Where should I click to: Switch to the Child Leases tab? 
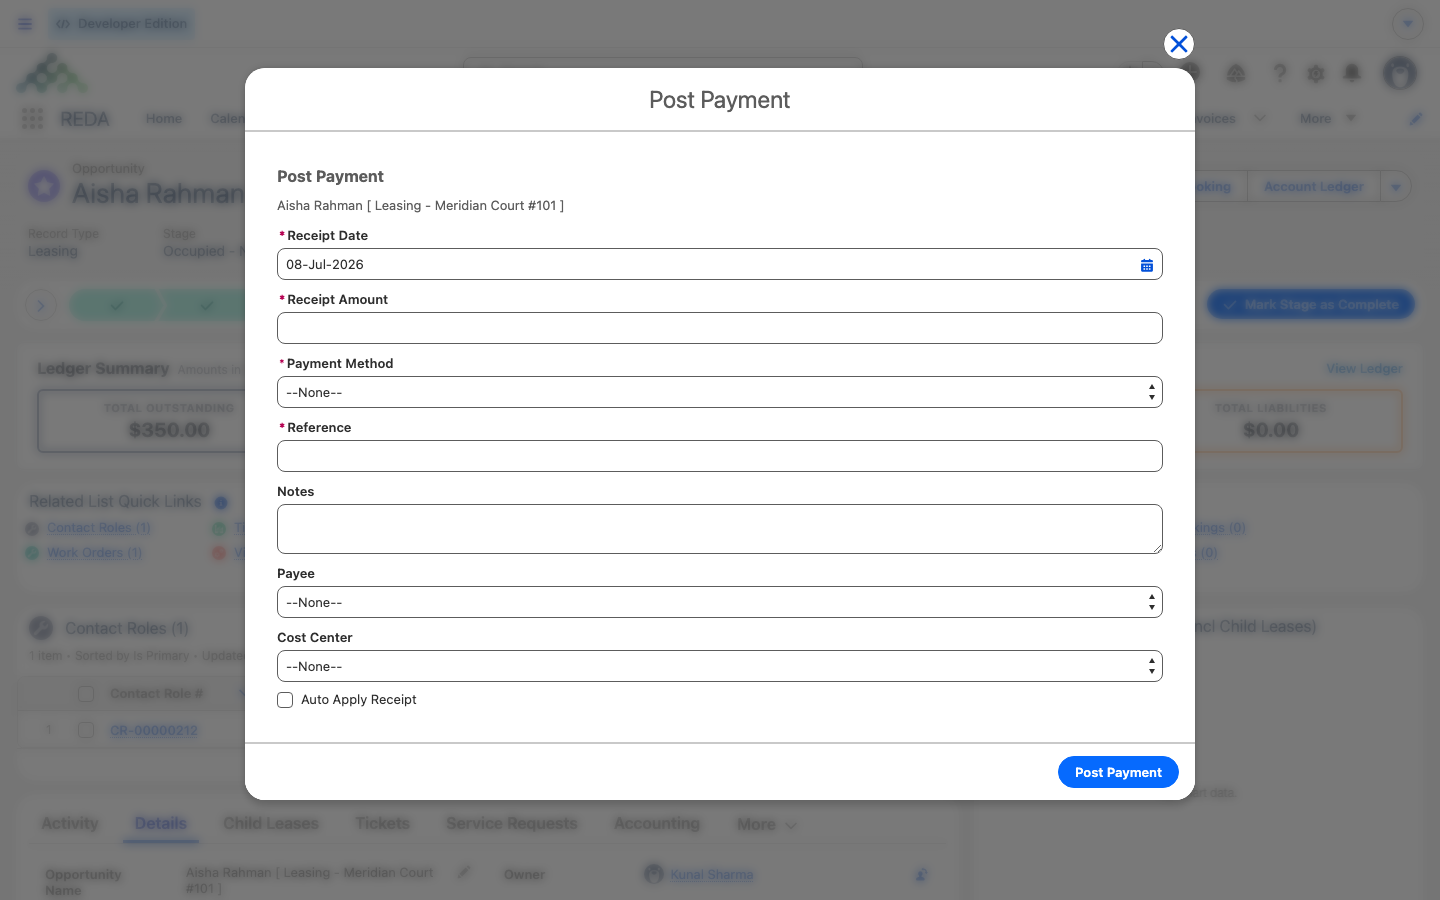tap(271, 824)
